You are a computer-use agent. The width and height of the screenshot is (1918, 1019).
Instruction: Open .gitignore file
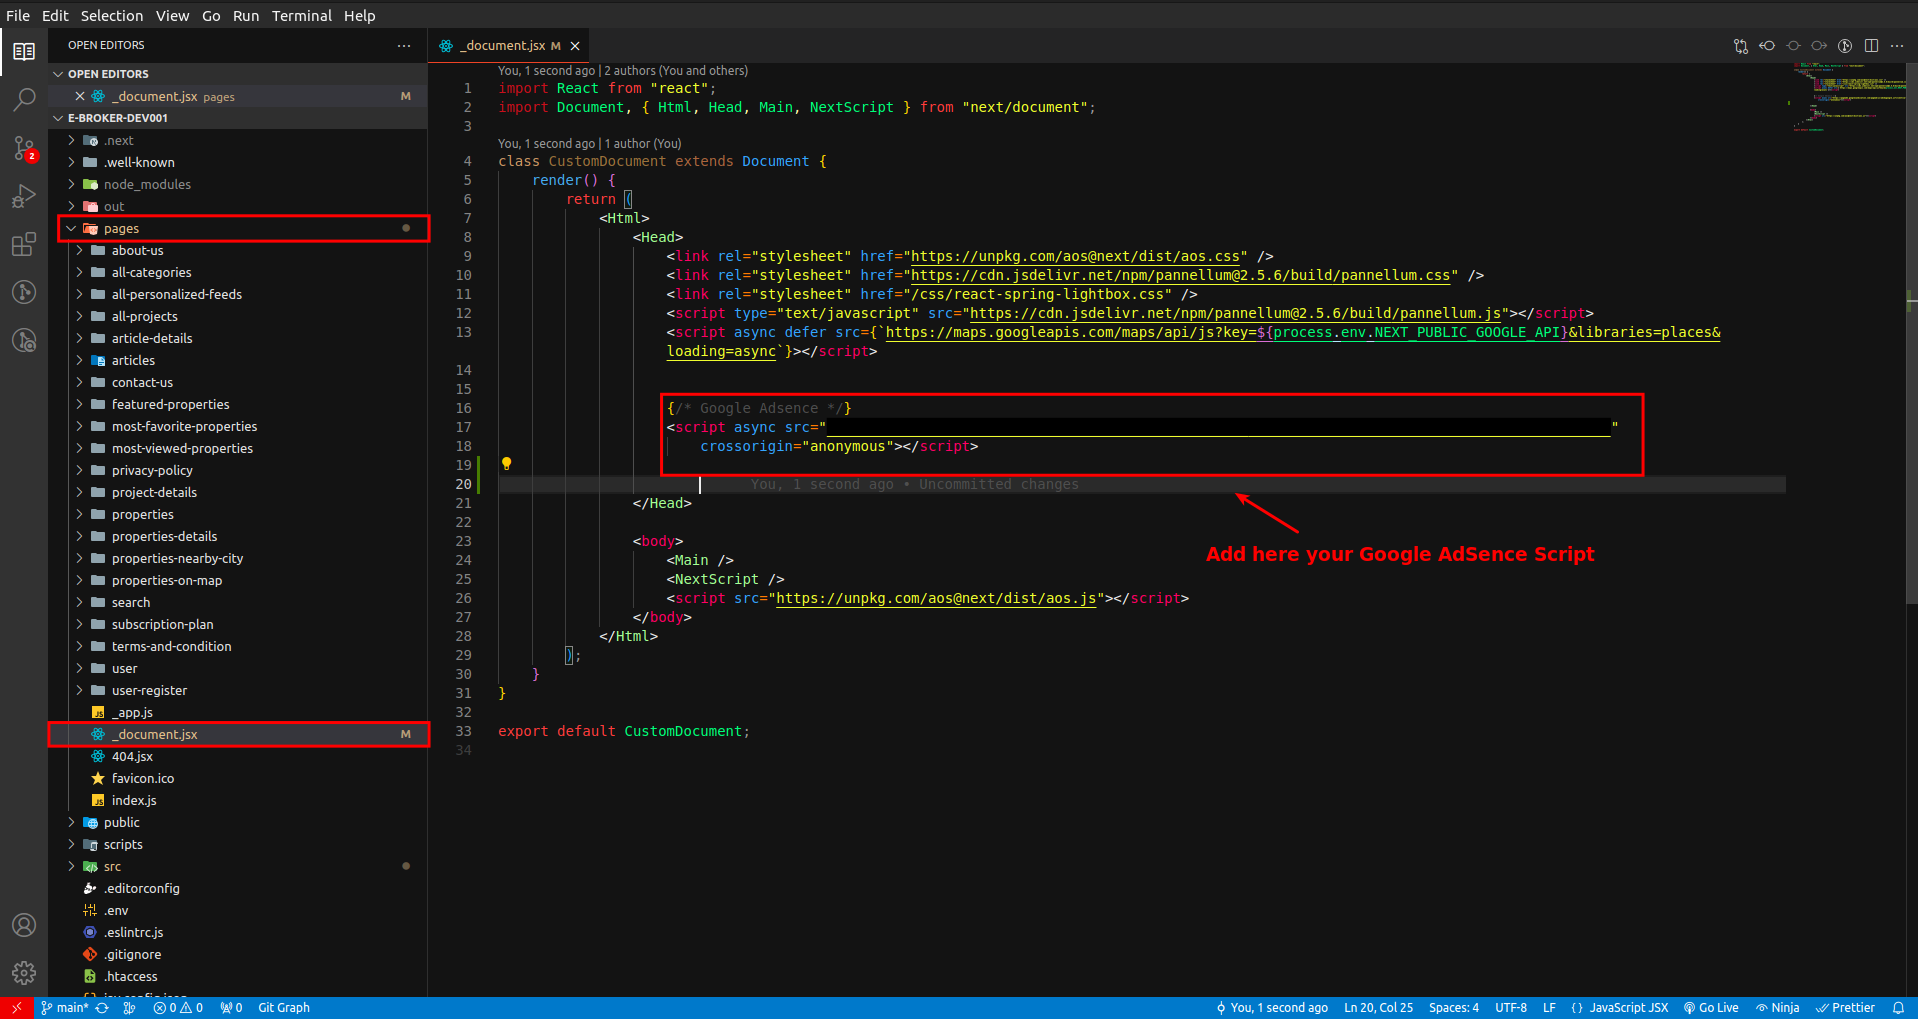click(x=238, y=954)
